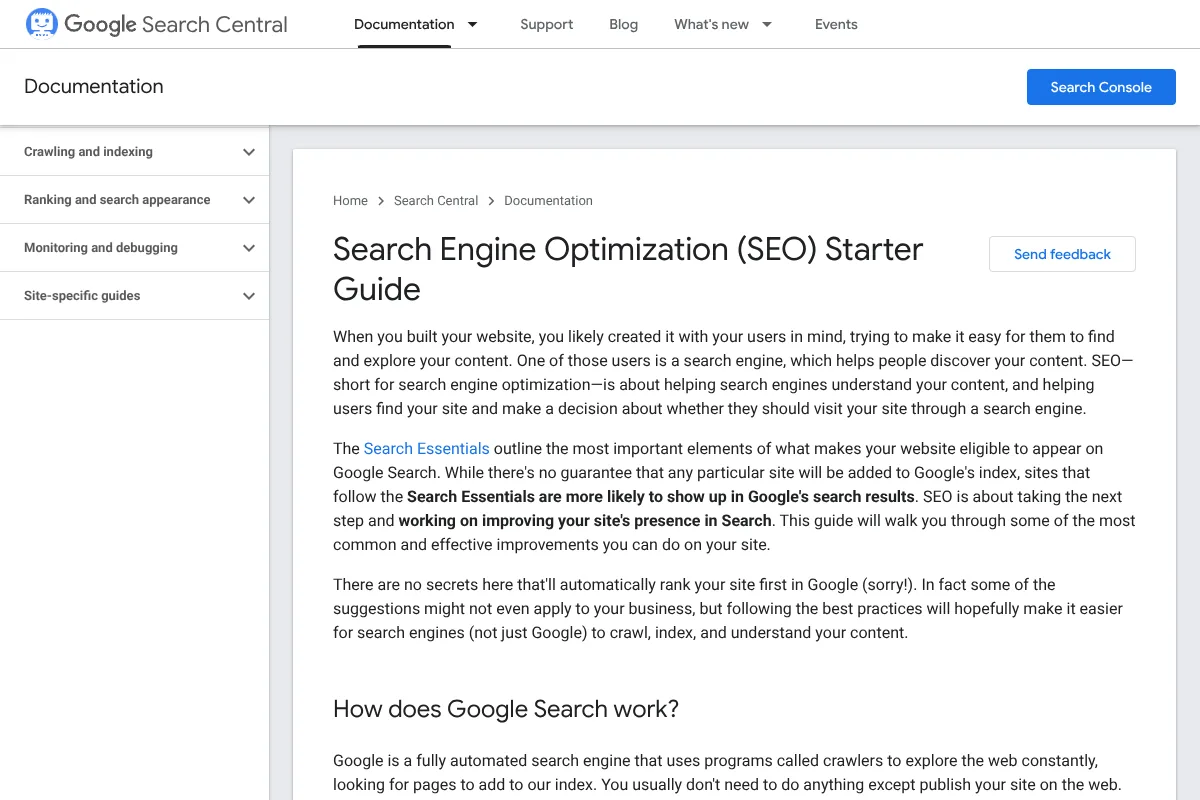The height and width of the screenshot is (800, 1200).
Task: Expand the Ranking and search appearance chevron
Action: pos(249,200)
